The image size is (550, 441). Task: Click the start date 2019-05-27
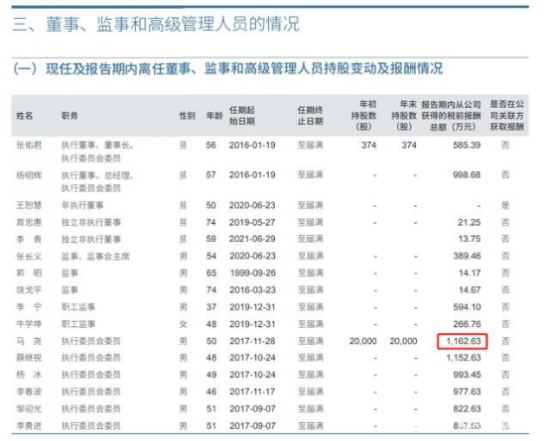[253, 222]
